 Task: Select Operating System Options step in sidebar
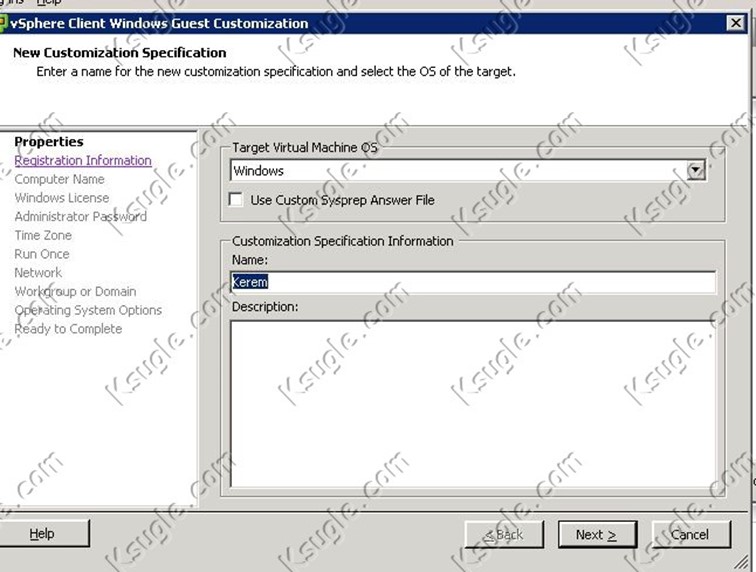(x=88, y=310)
